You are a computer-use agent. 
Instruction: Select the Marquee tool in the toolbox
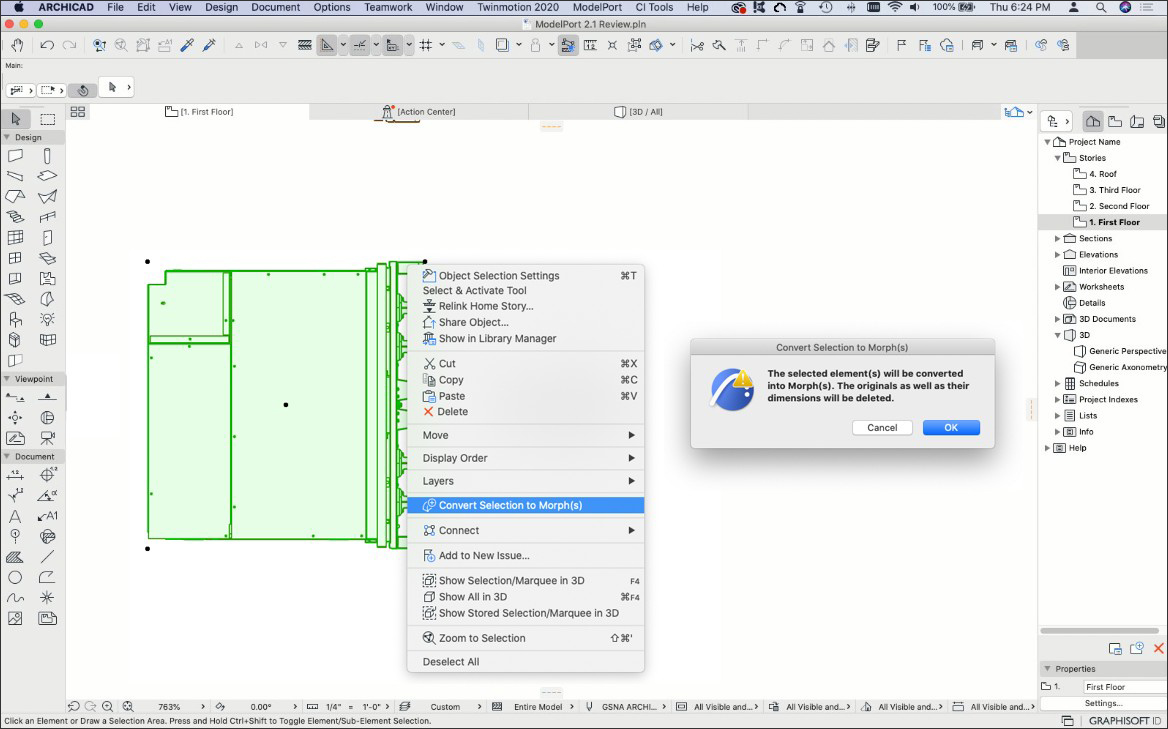pos(48,119)
